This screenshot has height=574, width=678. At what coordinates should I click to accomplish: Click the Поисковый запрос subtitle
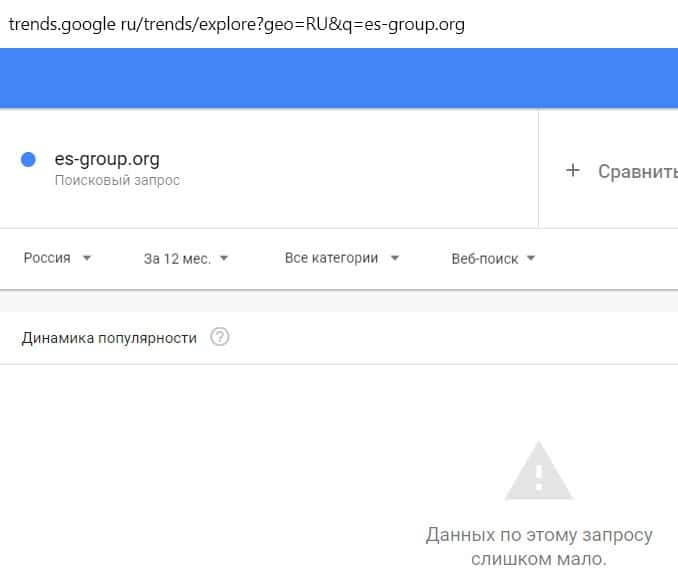click(x=117, y=181)
